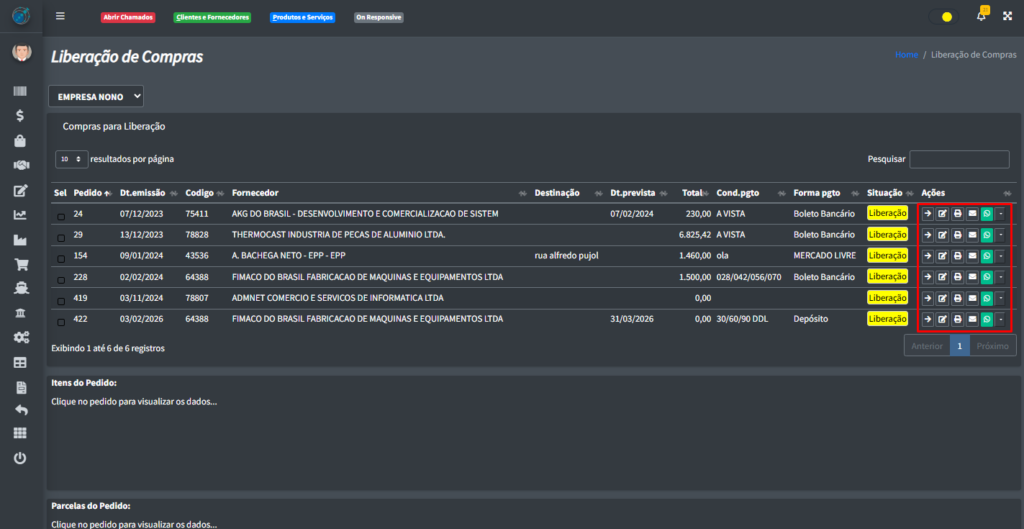The width and height of the screenshot is (1024, 529).
Task: Go to Home breadcrumb link
Action: pos(906,55)
